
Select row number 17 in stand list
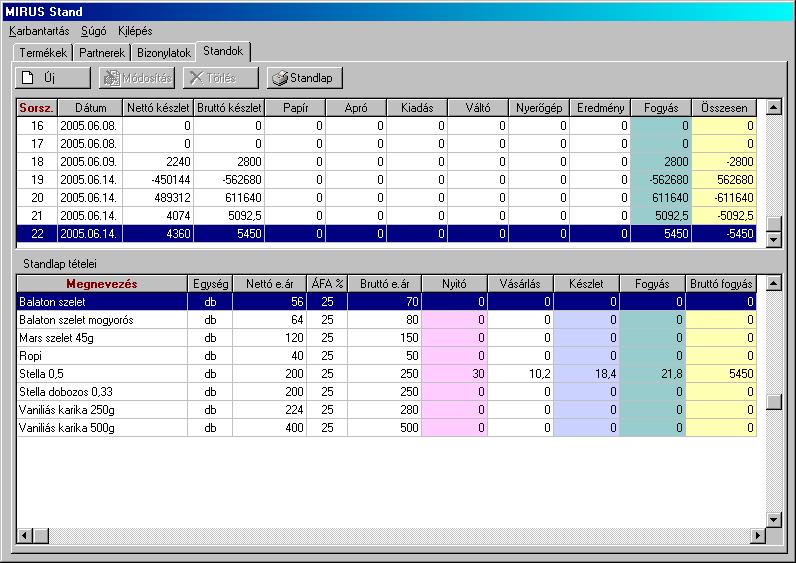tap(386, 144)
